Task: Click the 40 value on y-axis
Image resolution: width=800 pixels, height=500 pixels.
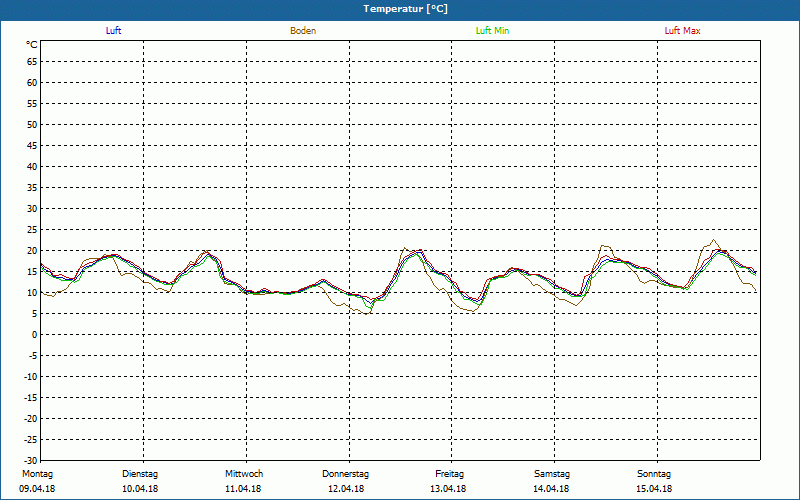Action: [32, 167]
